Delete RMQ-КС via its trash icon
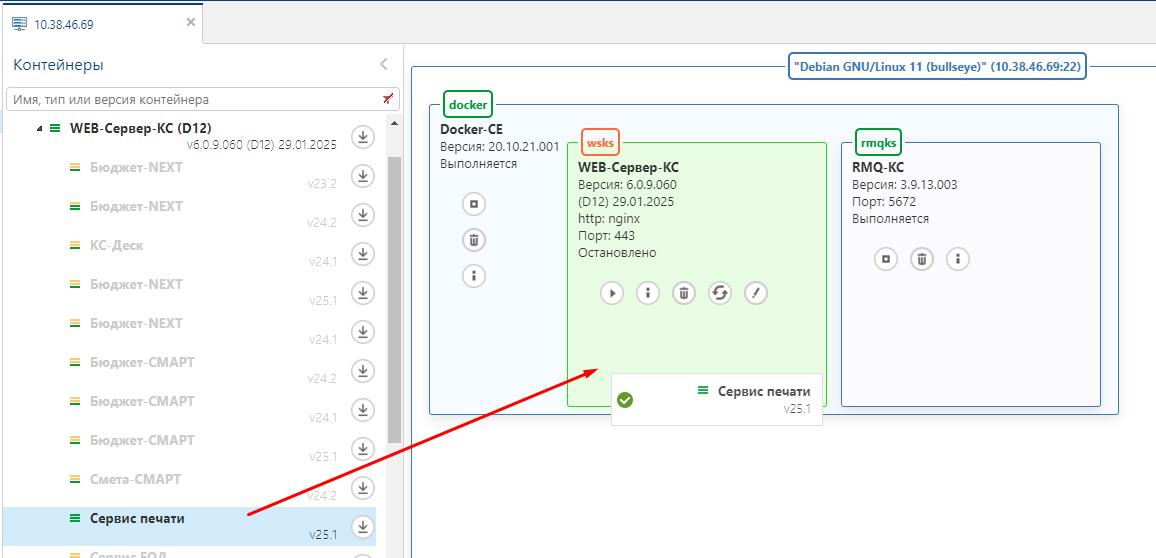 [922, 259]
